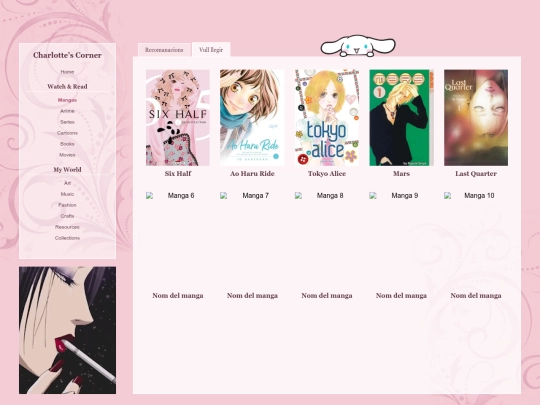The width and height of the screenshot is (540, 405).
Task: Open the Art sidebar link
Action: [x=67, y=183]
